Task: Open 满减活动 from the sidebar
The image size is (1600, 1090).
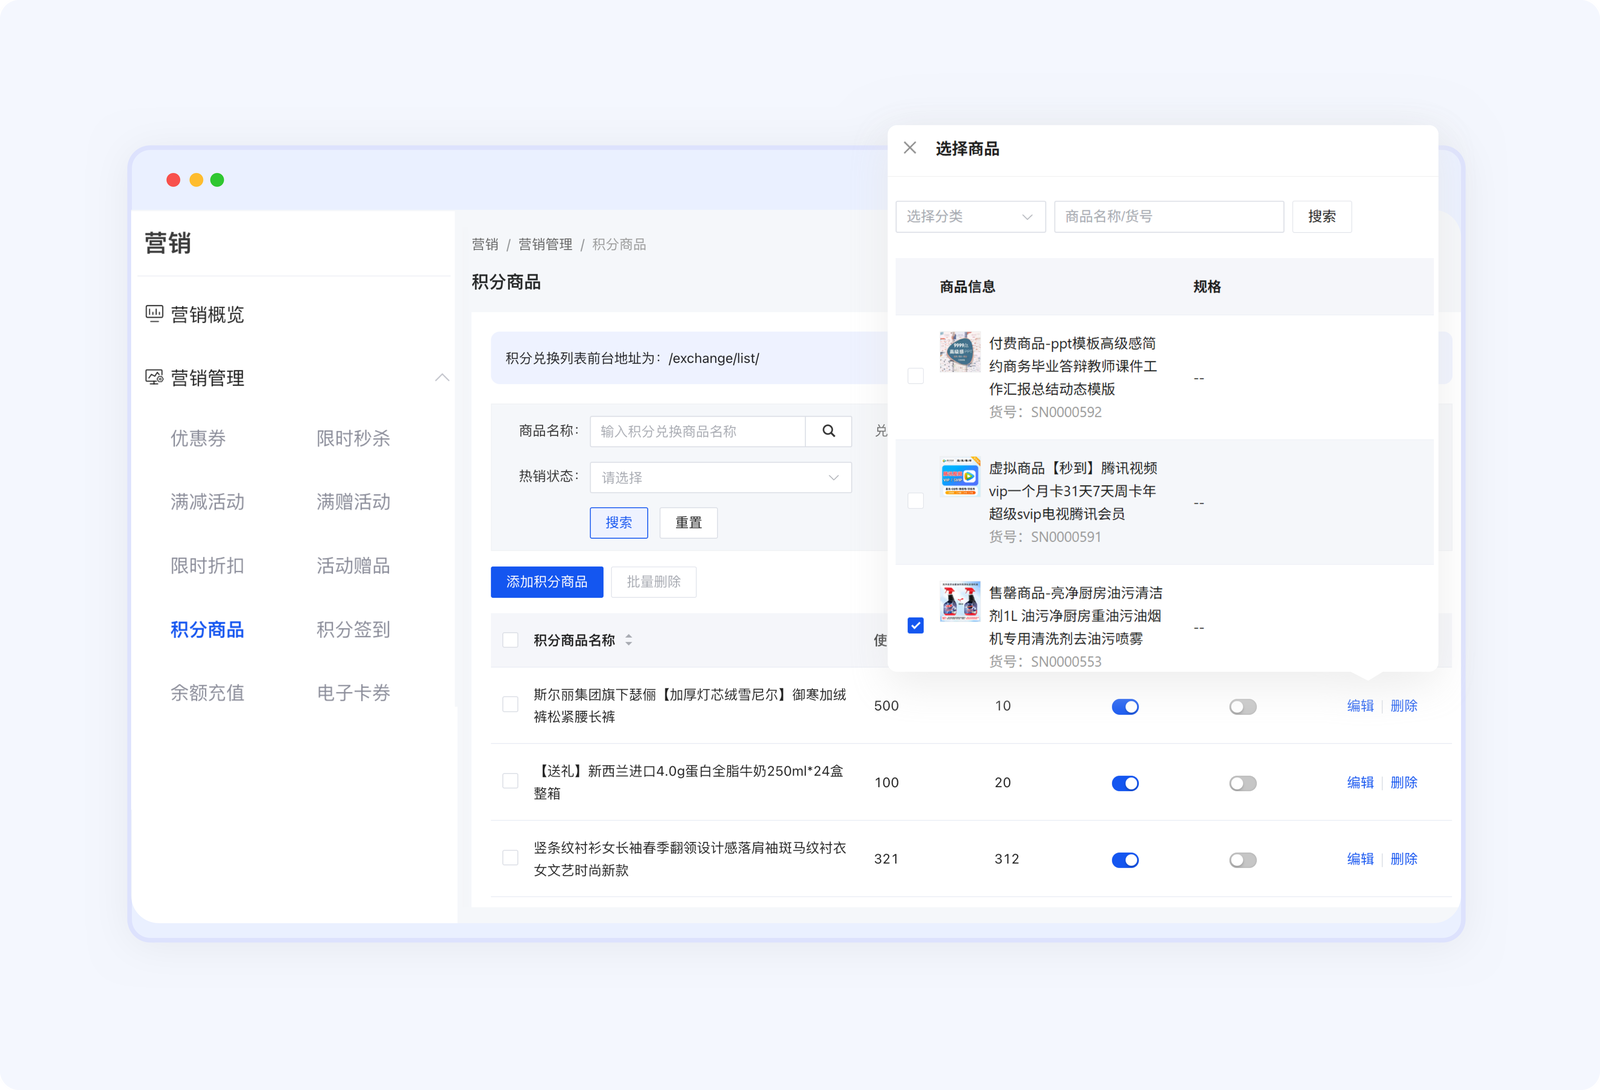Action: click(206, 502)
